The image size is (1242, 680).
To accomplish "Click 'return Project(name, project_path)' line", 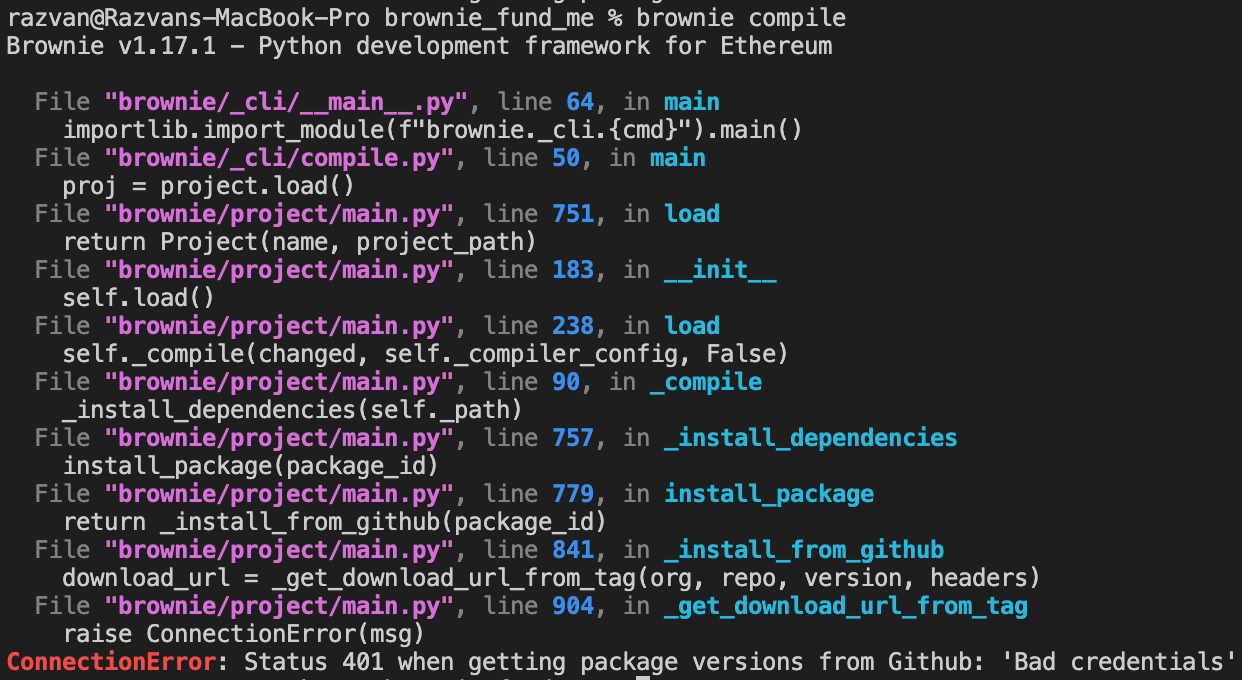I will coord(300,242).
